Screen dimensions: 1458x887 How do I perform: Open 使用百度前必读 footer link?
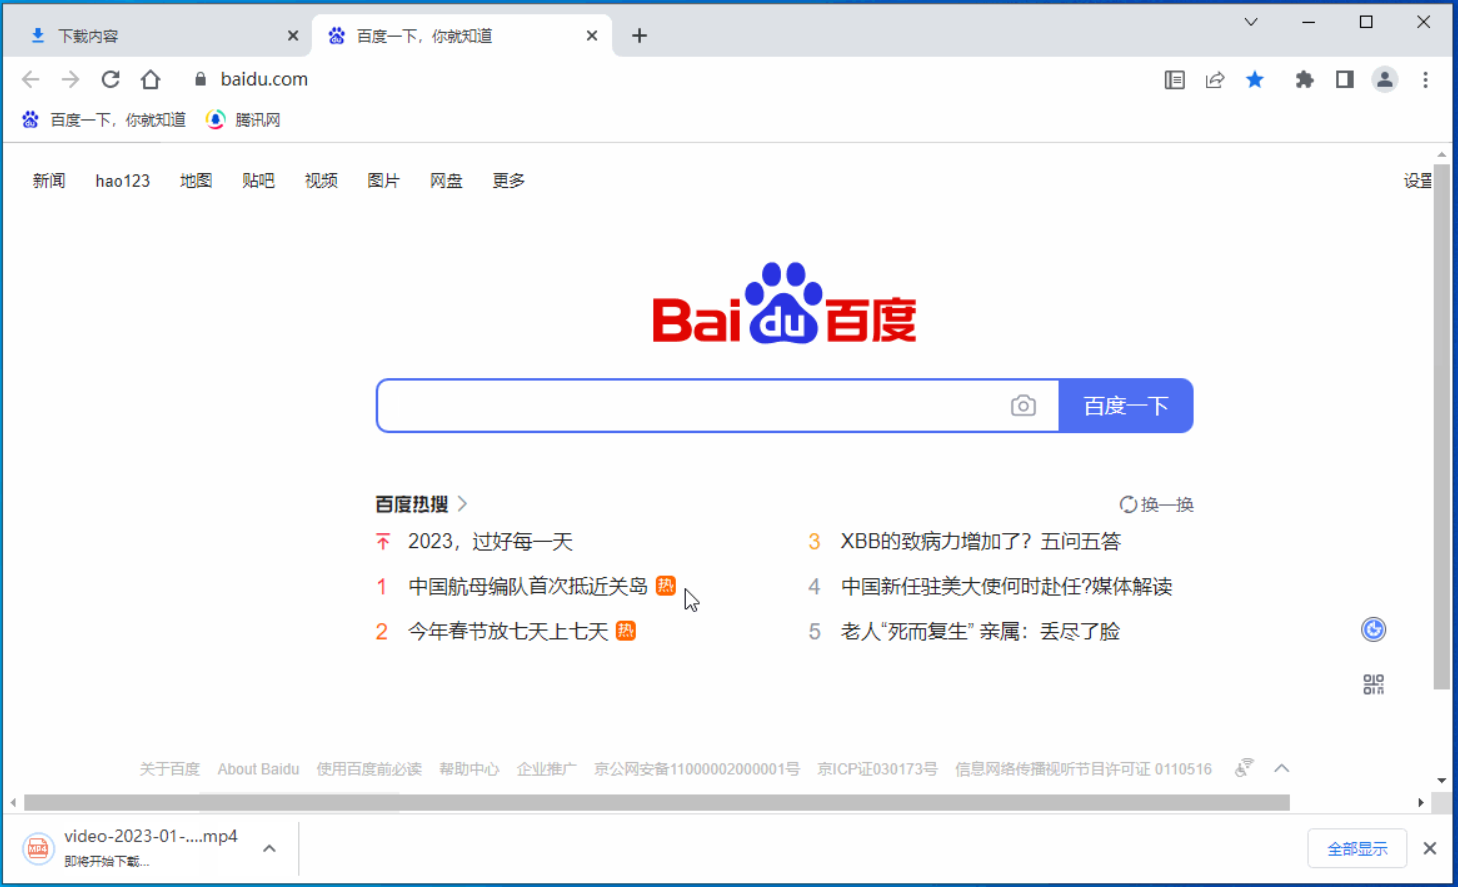pos(369,769)
